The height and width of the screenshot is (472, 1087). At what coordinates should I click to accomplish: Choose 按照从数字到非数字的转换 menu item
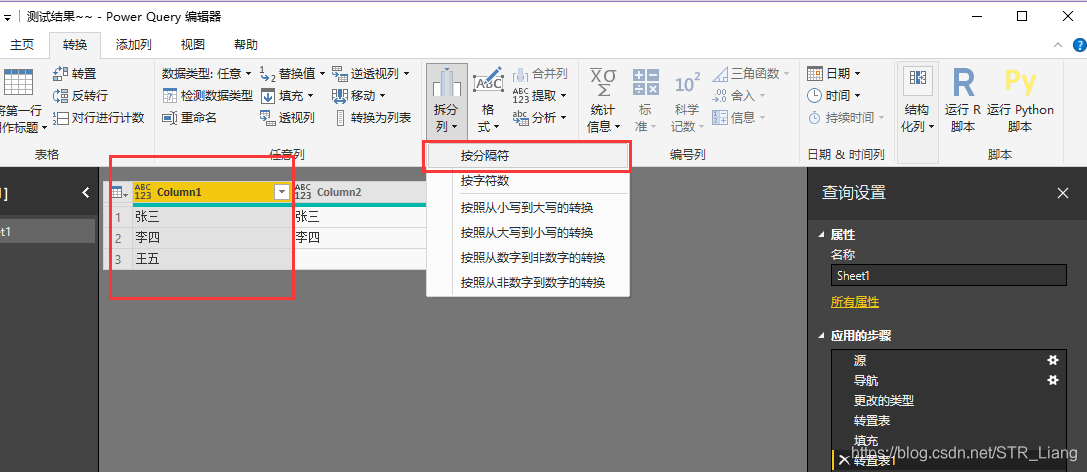pos(528,257)
